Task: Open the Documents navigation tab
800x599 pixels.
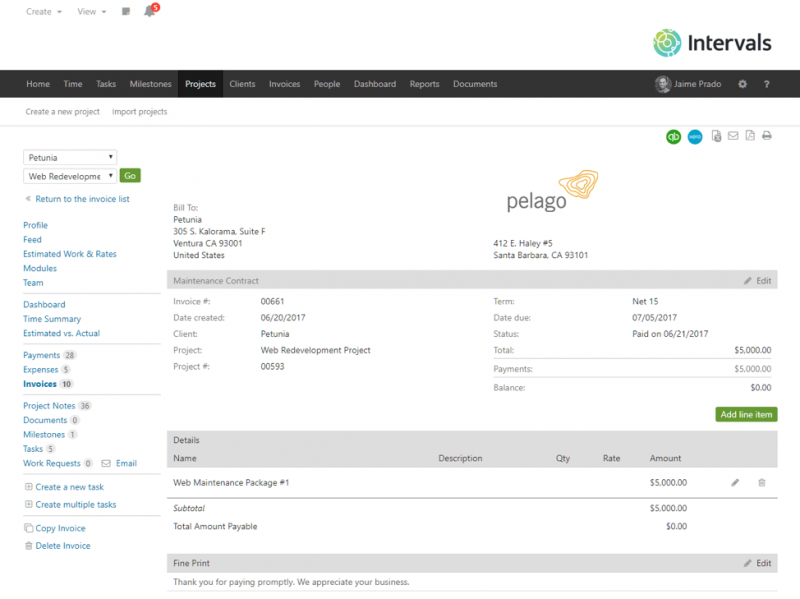Action: tap(475, 84)
